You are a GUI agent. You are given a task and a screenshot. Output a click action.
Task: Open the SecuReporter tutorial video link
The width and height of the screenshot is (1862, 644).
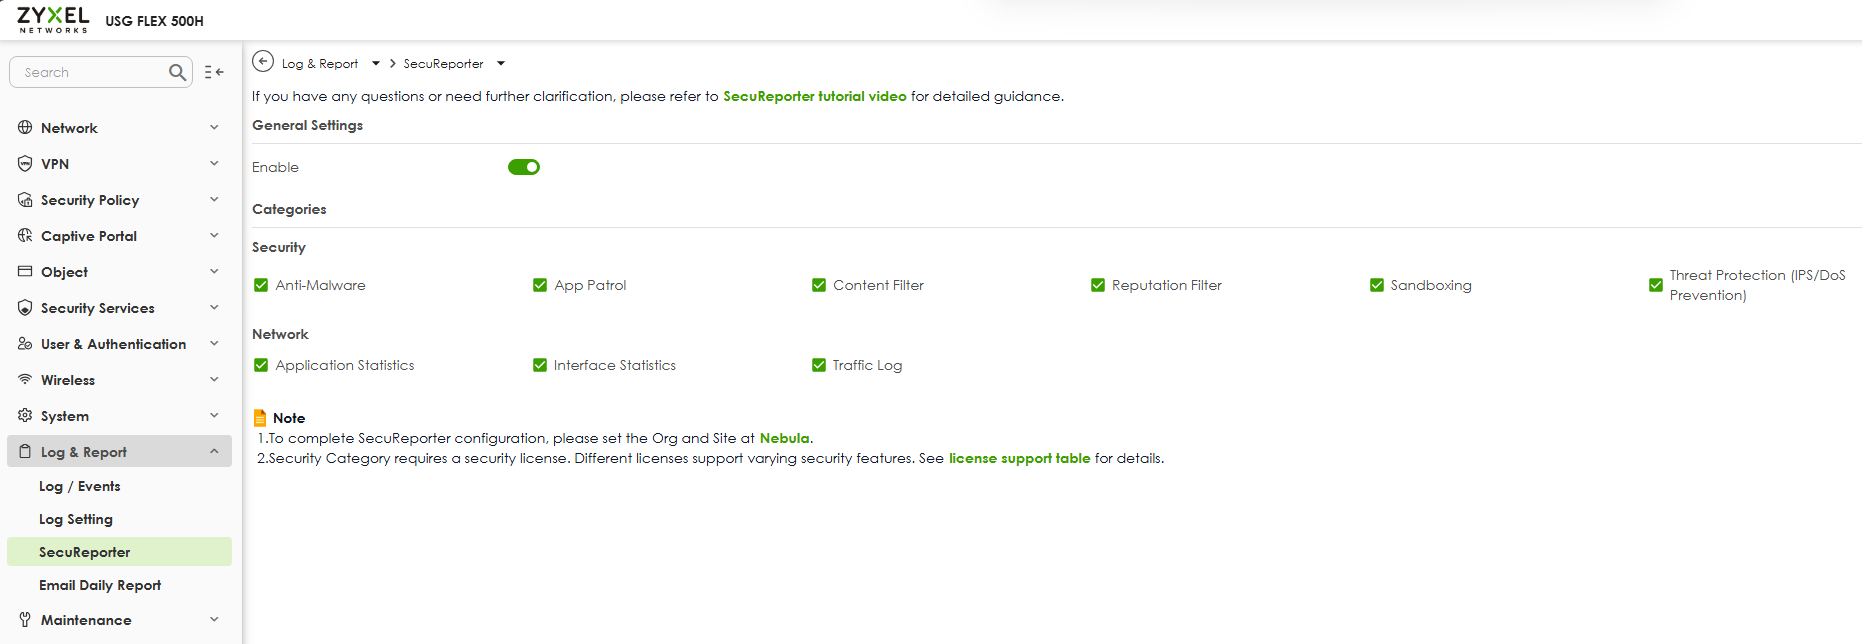click(x=815, y=96)
